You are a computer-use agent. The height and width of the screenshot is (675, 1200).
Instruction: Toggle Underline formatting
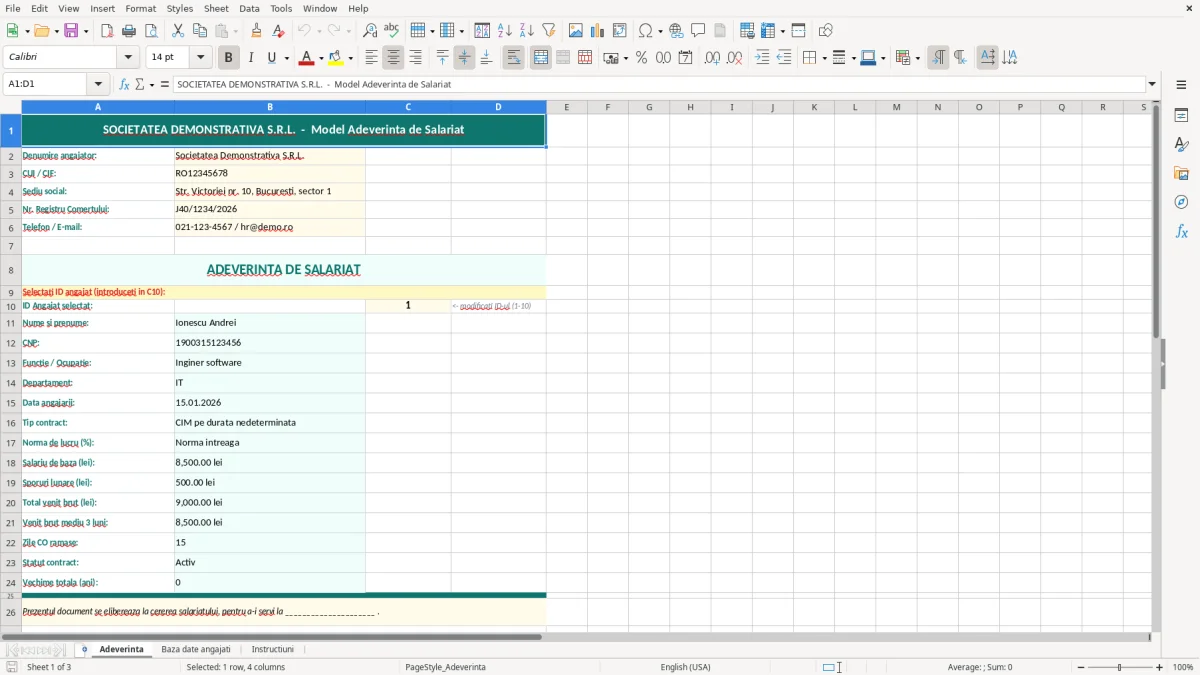(271, 58)
